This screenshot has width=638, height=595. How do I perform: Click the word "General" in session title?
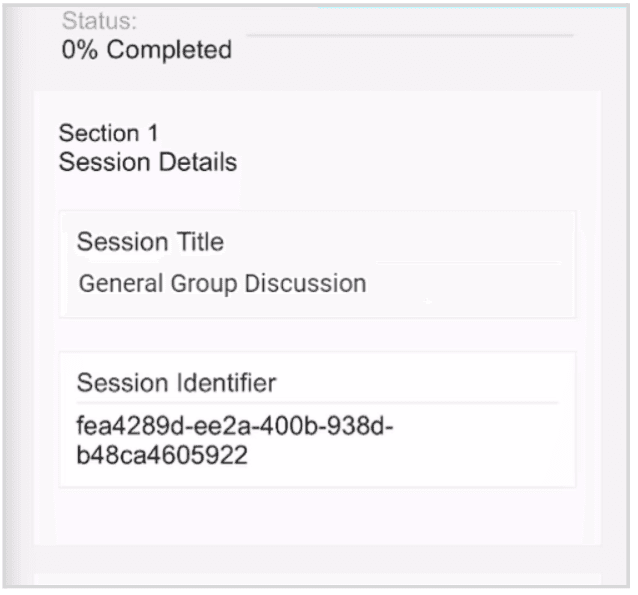(x=121, y=283)
